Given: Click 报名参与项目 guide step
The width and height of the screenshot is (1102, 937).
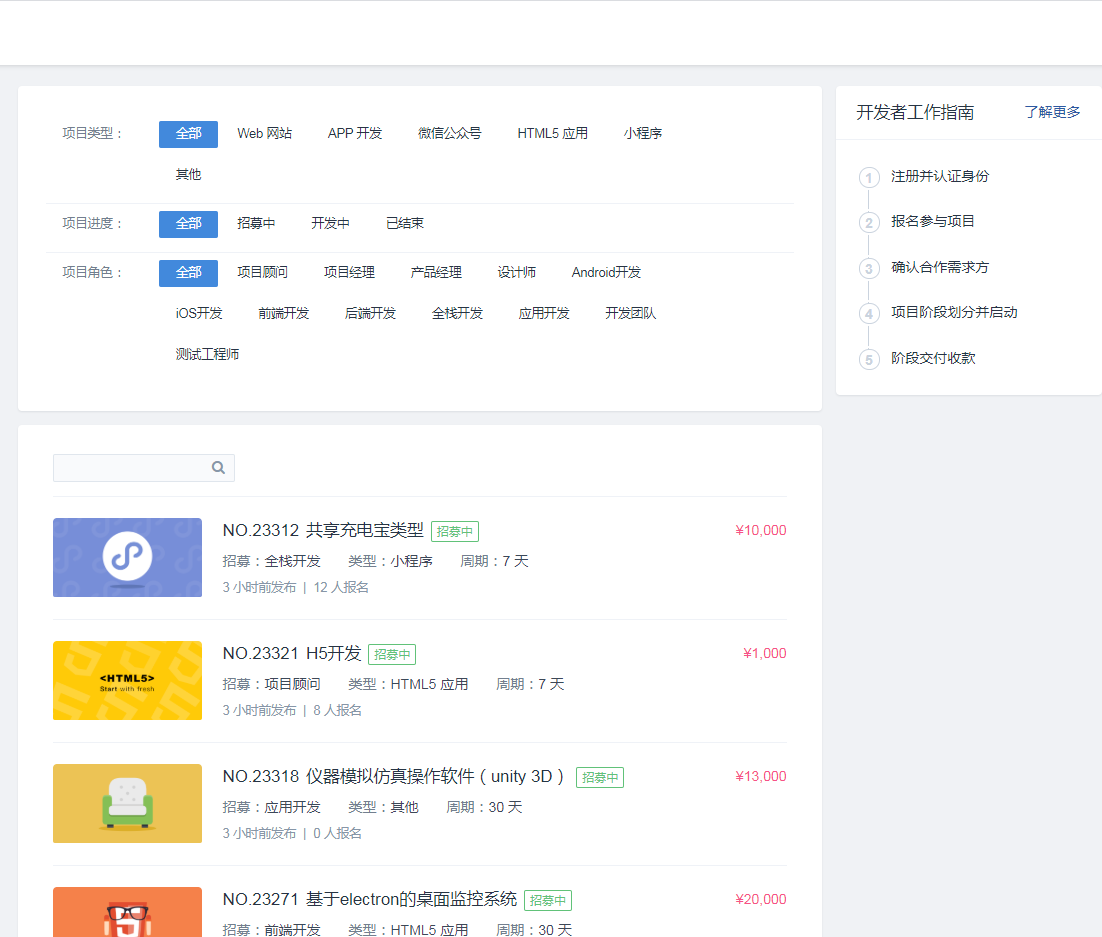Looking at the screenshot, I should [x=933, y=221].
